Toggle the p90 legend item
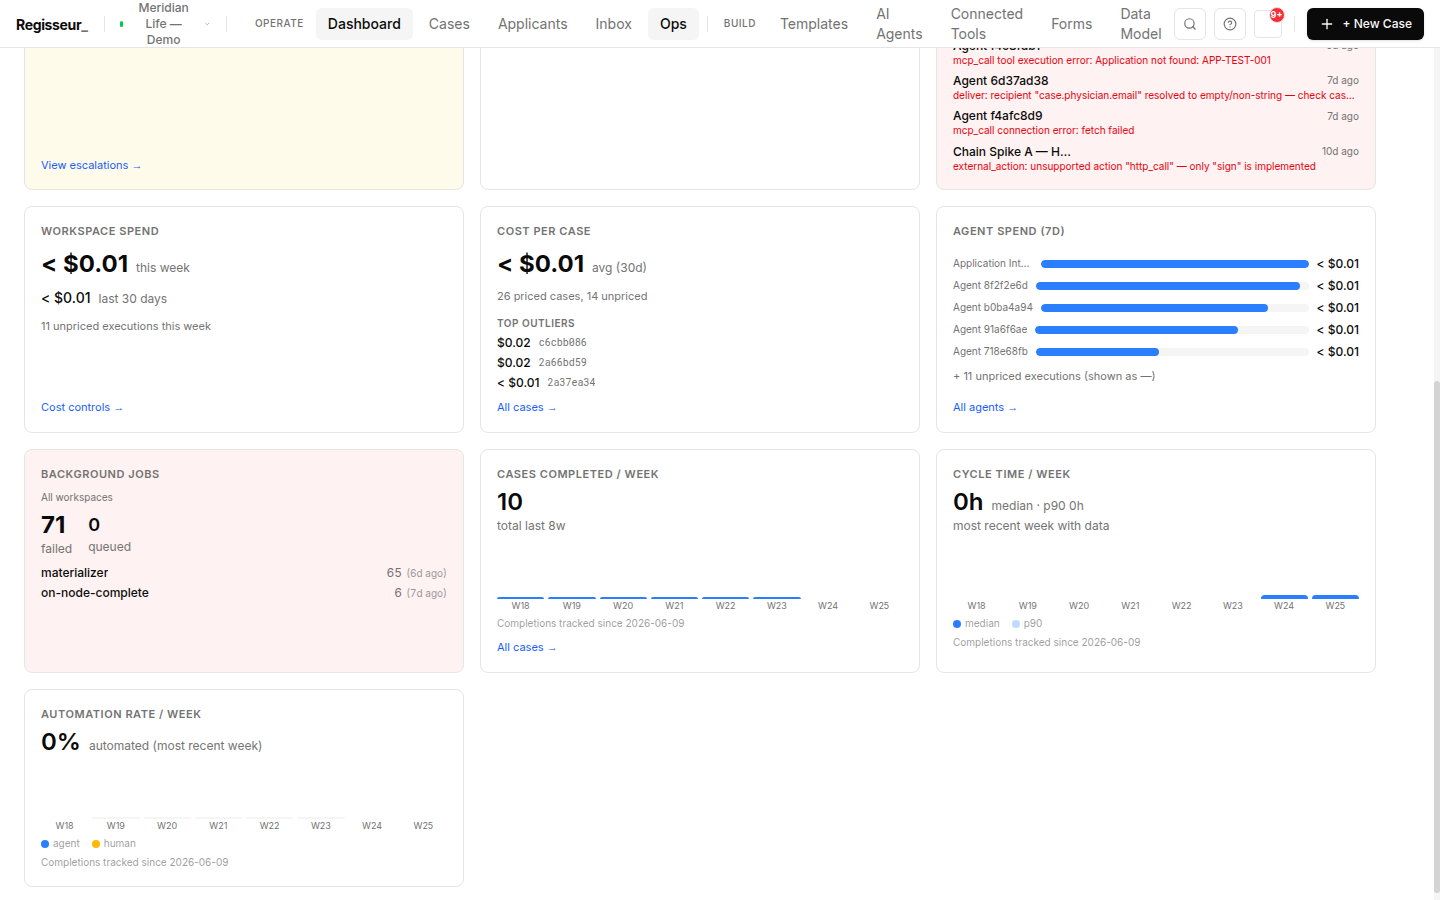The image size is (1440, 900). (x=1027, y=624)
